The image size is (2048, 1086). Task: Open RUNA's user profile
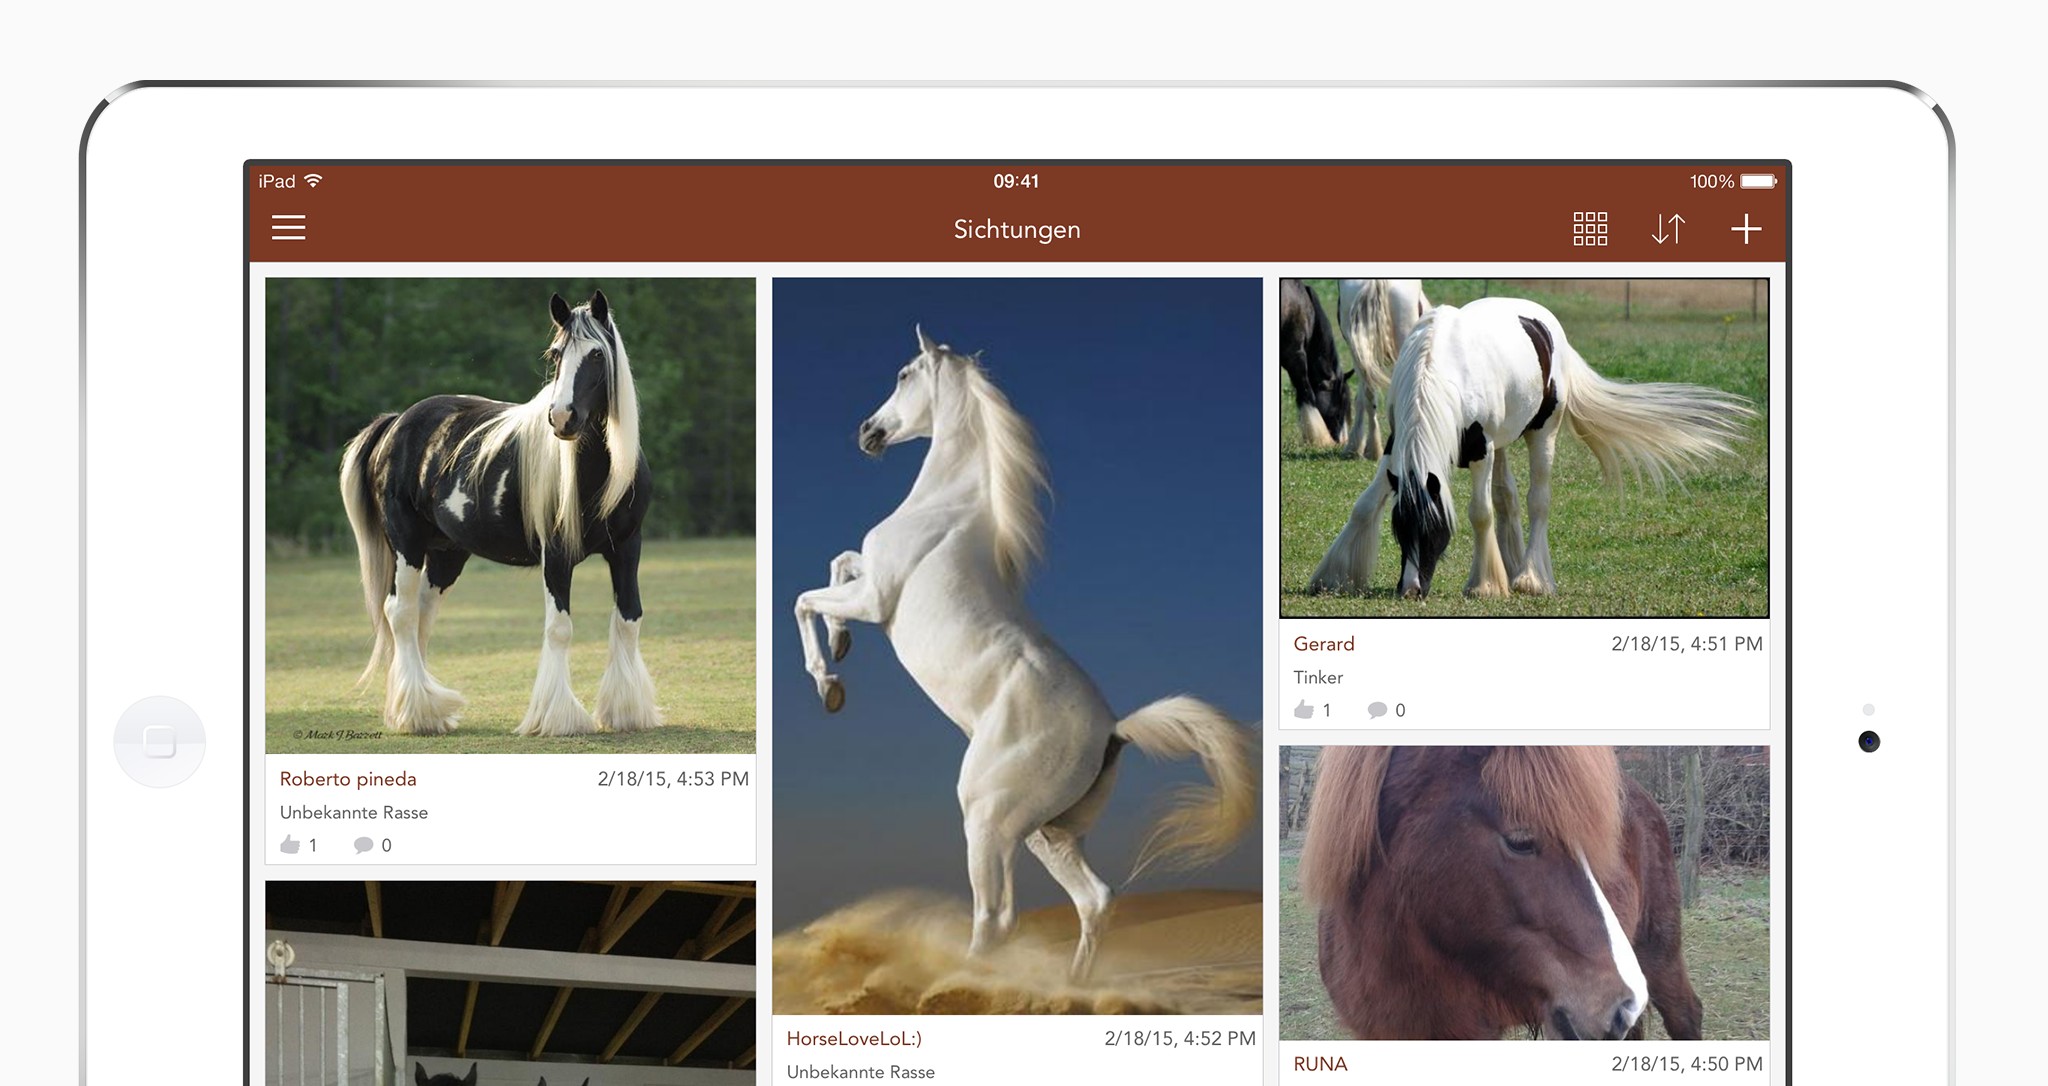click(x=1320, y=1064)
